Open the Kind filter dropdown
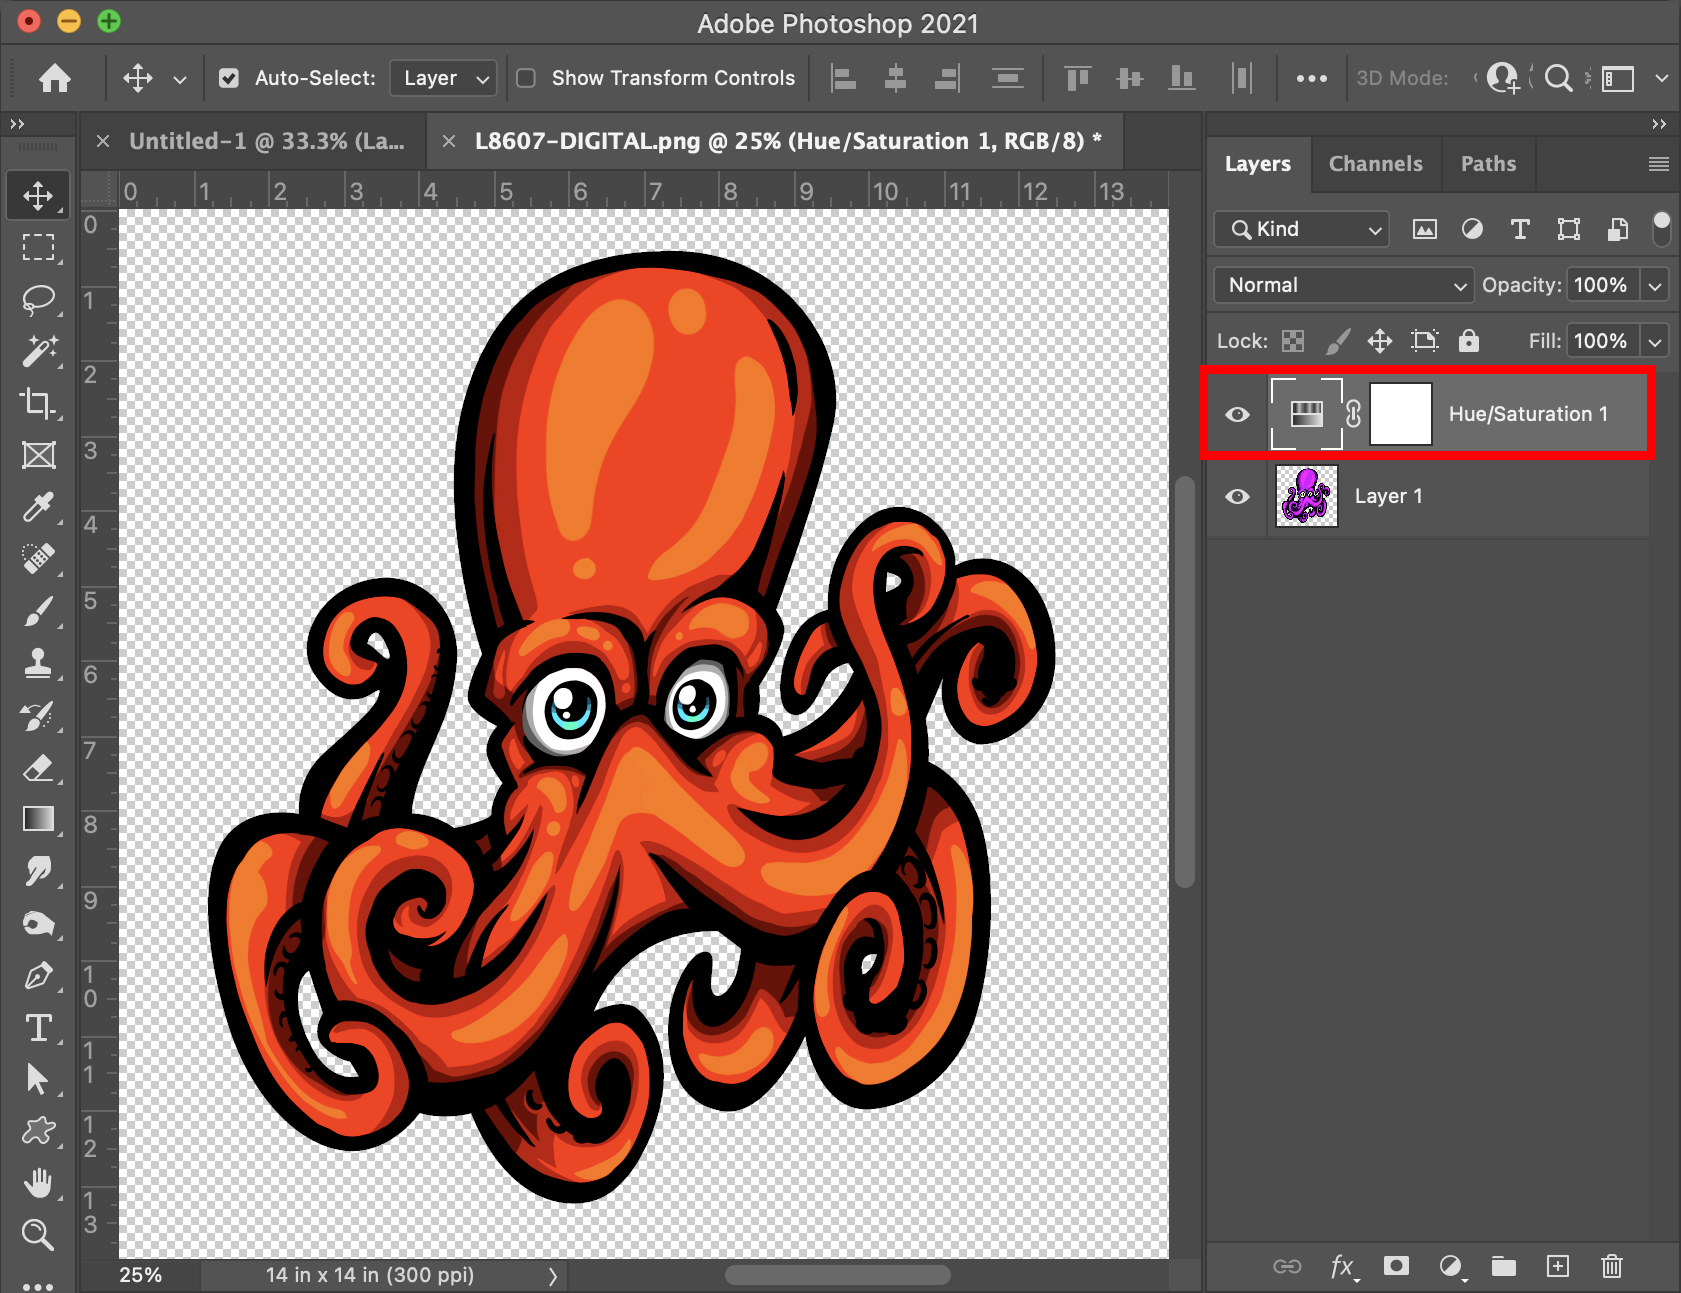 1301,229
